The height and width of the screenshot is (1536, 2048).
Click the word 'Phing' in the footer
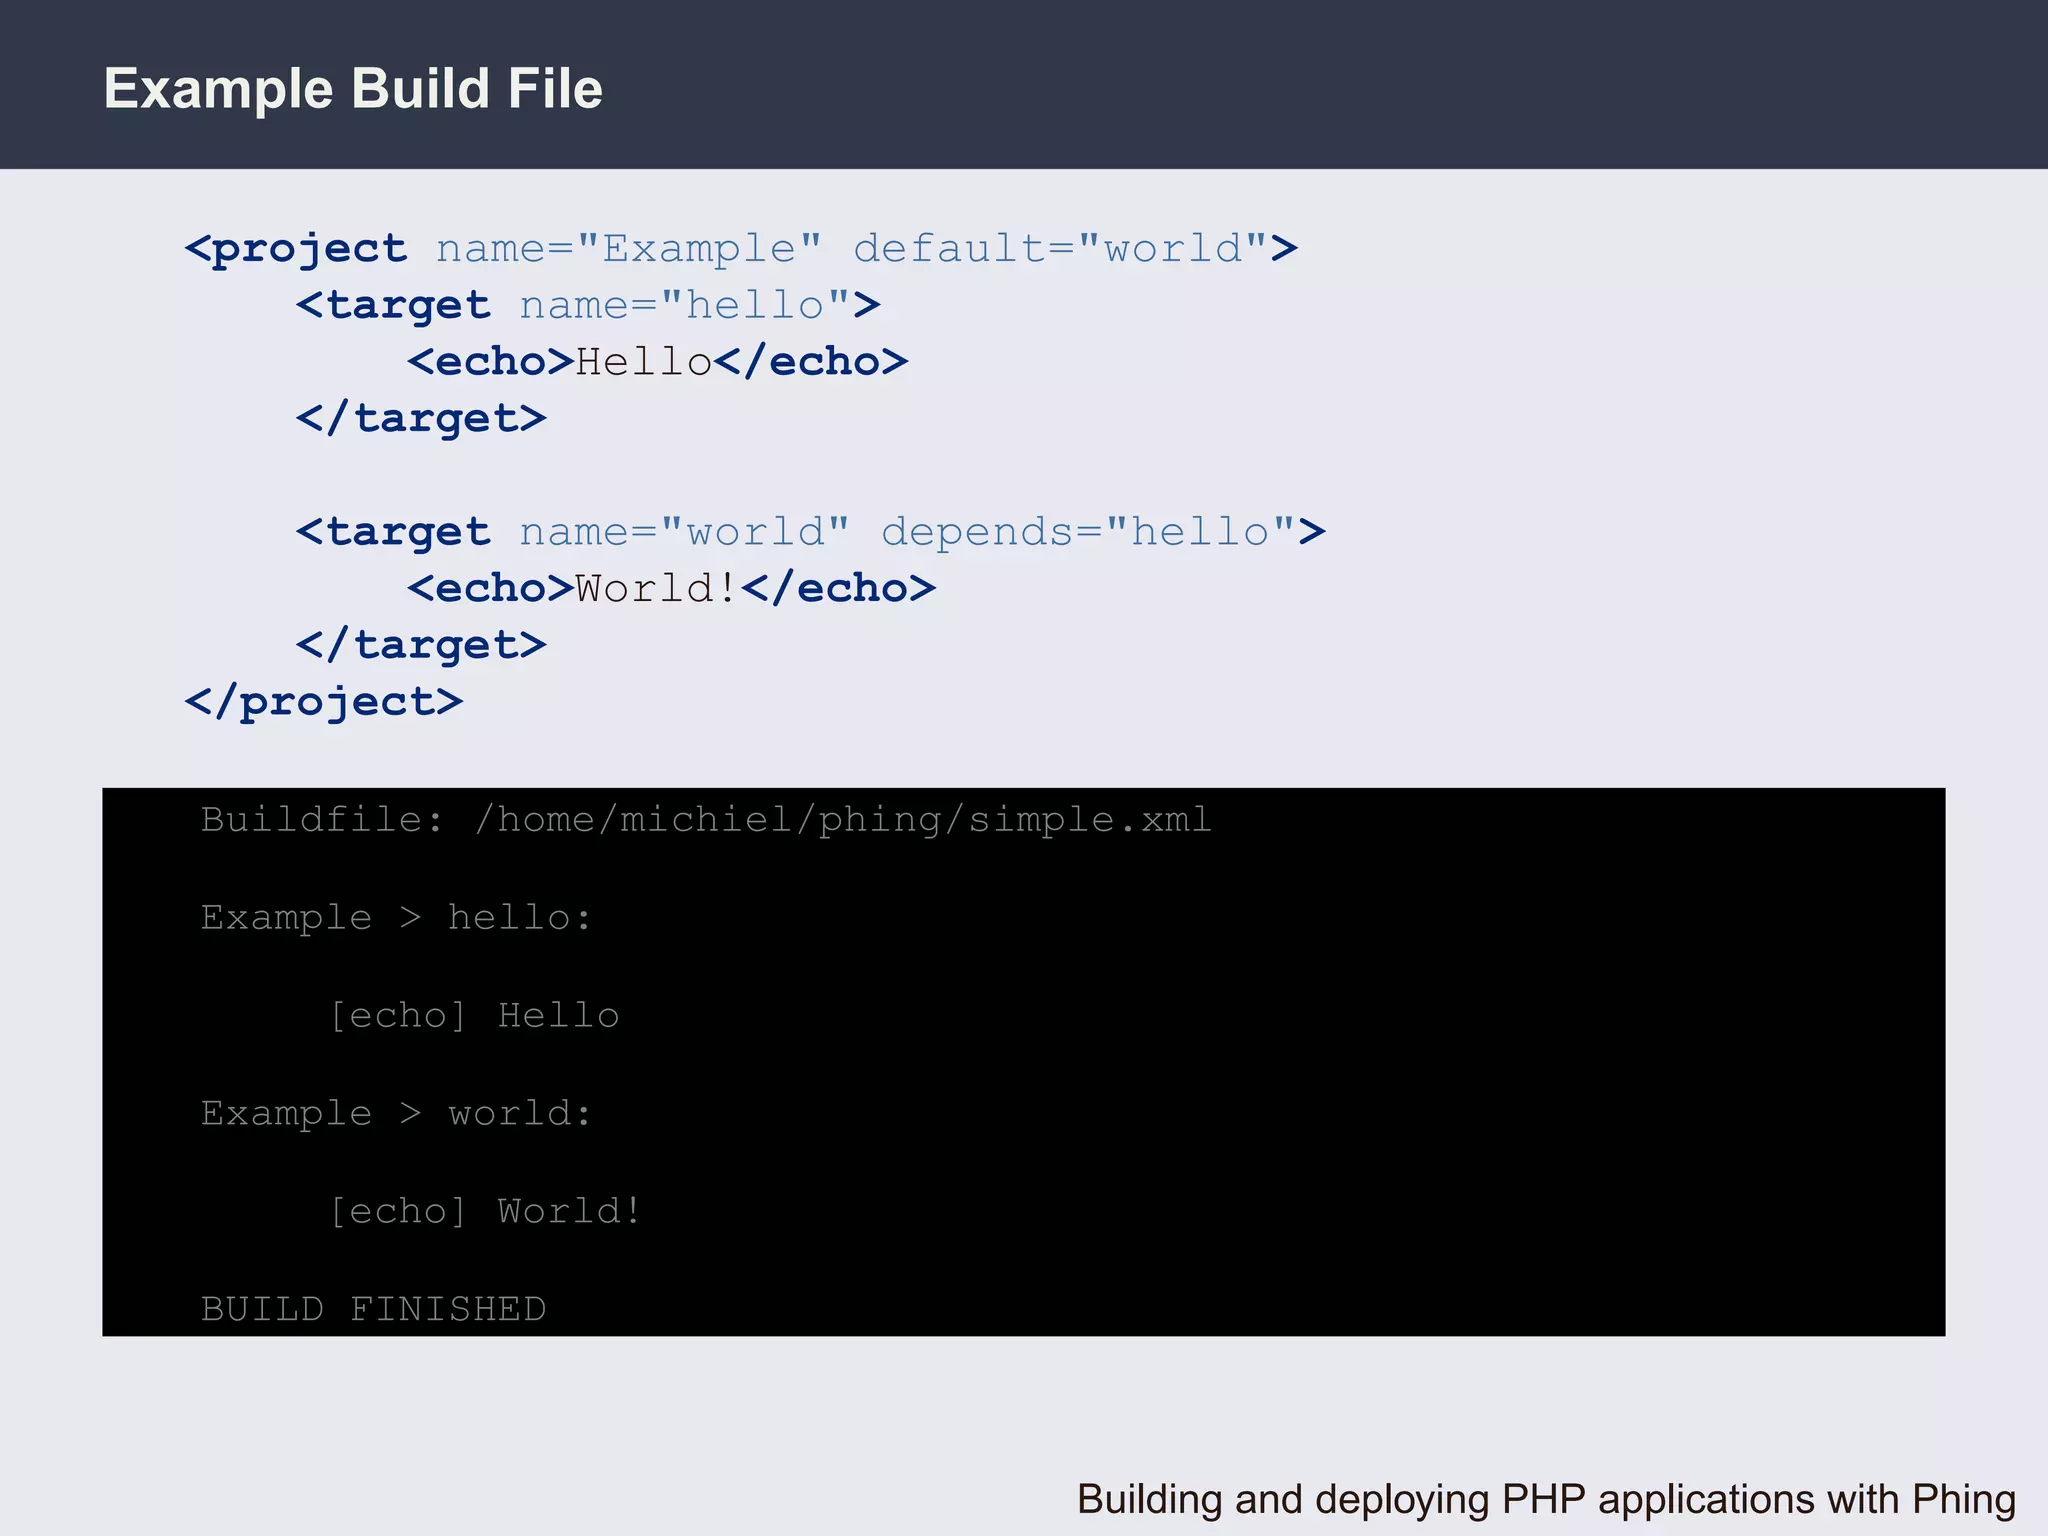click(x=1964, y=1499)
